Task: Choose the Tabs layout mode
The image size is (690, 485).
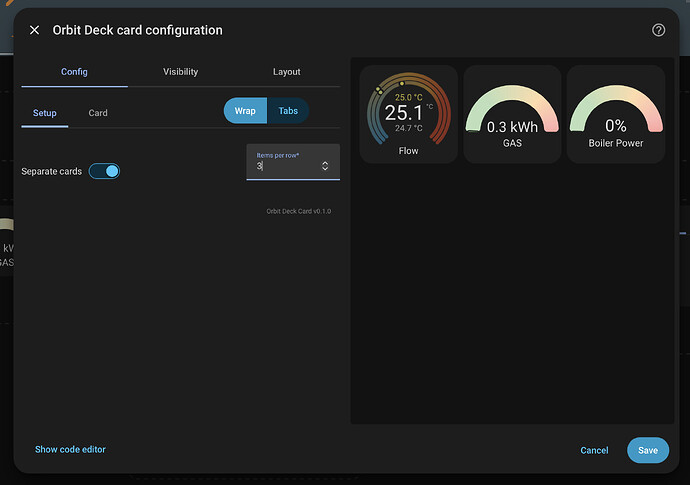Action: (x=288, y=111)
